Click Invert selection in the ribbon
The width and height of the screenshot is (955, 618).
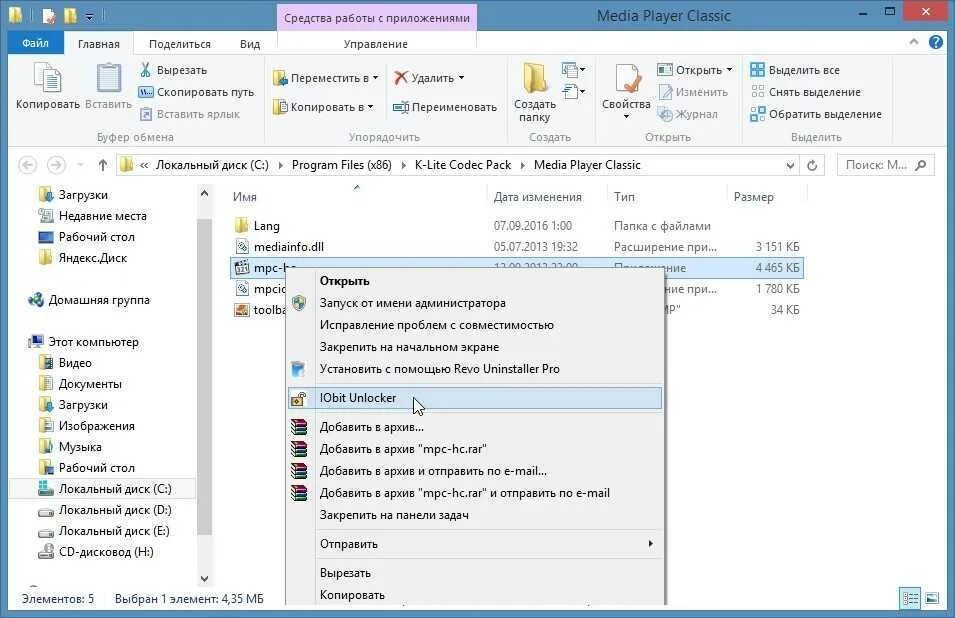(x=816, y=114)
